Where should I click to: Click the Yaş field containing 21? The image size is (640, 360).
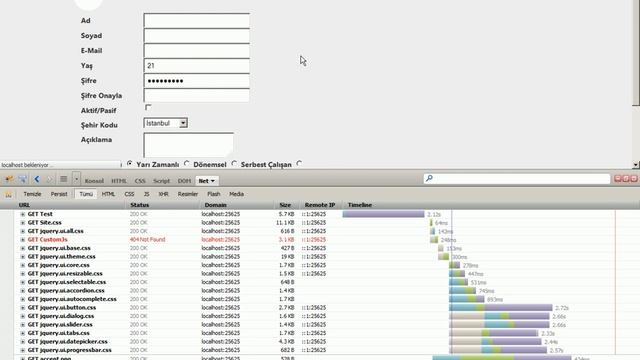196,65
